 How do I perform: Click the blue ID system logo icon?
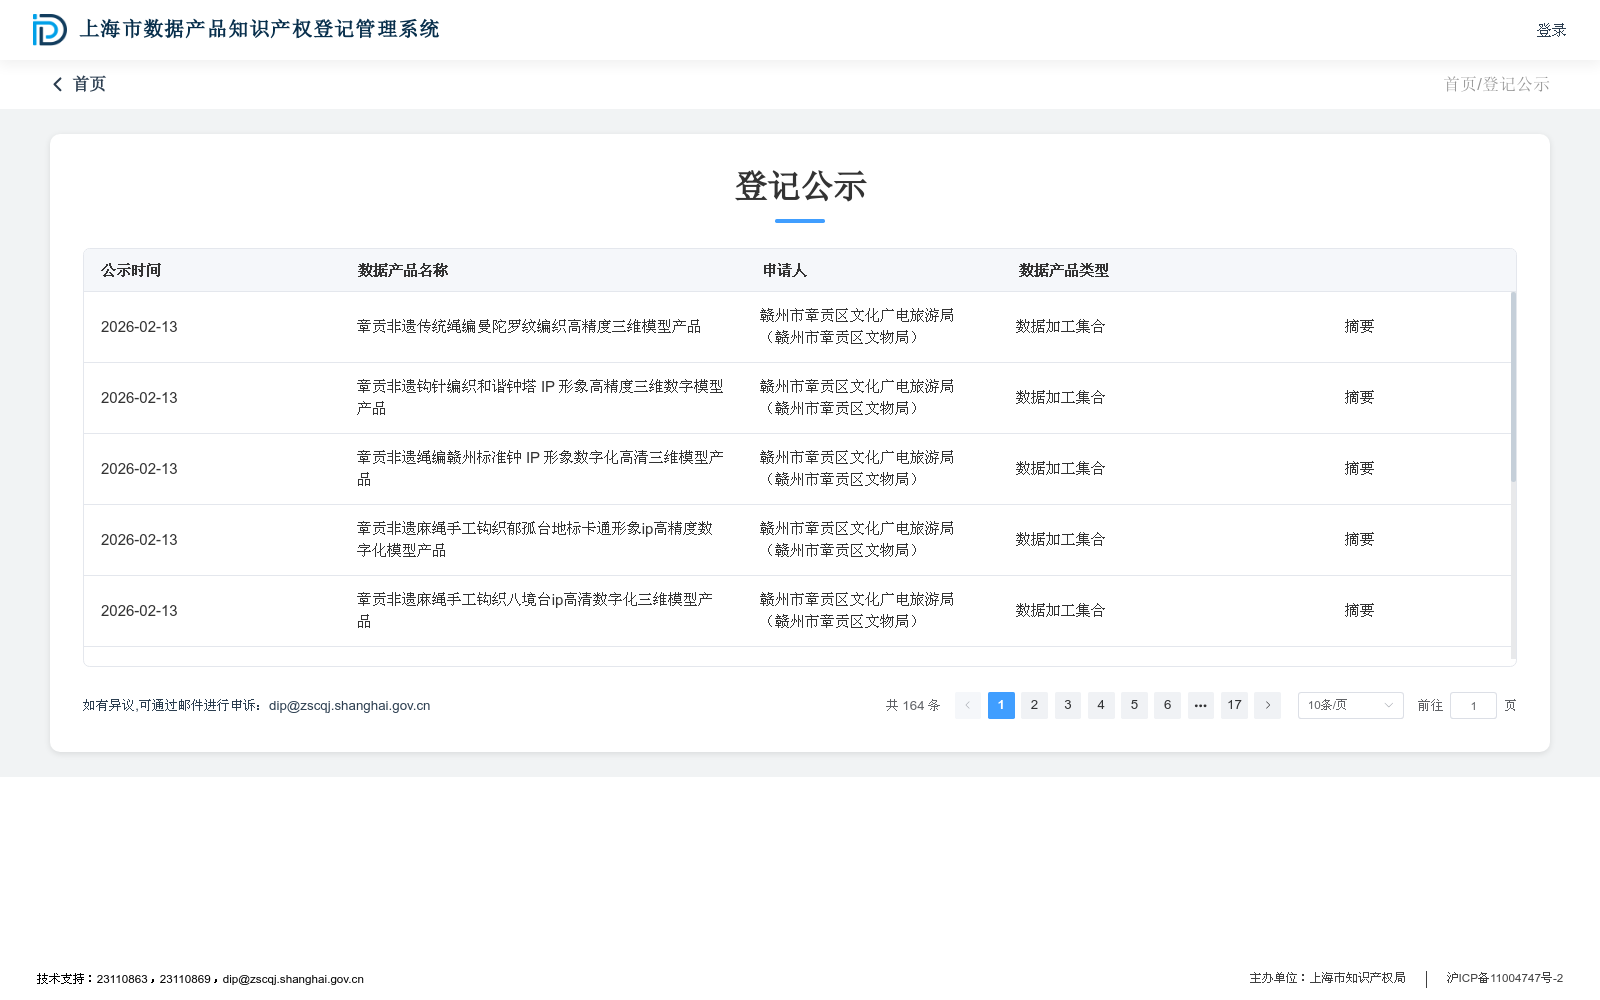tap(49, 30)
